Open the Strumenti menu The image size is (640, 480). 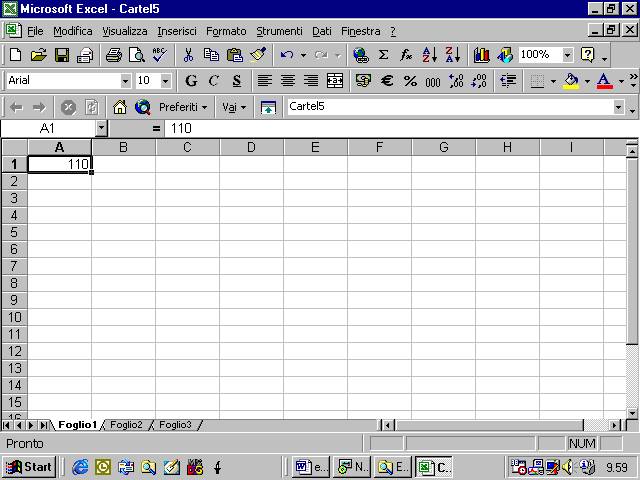coord(279,31)
